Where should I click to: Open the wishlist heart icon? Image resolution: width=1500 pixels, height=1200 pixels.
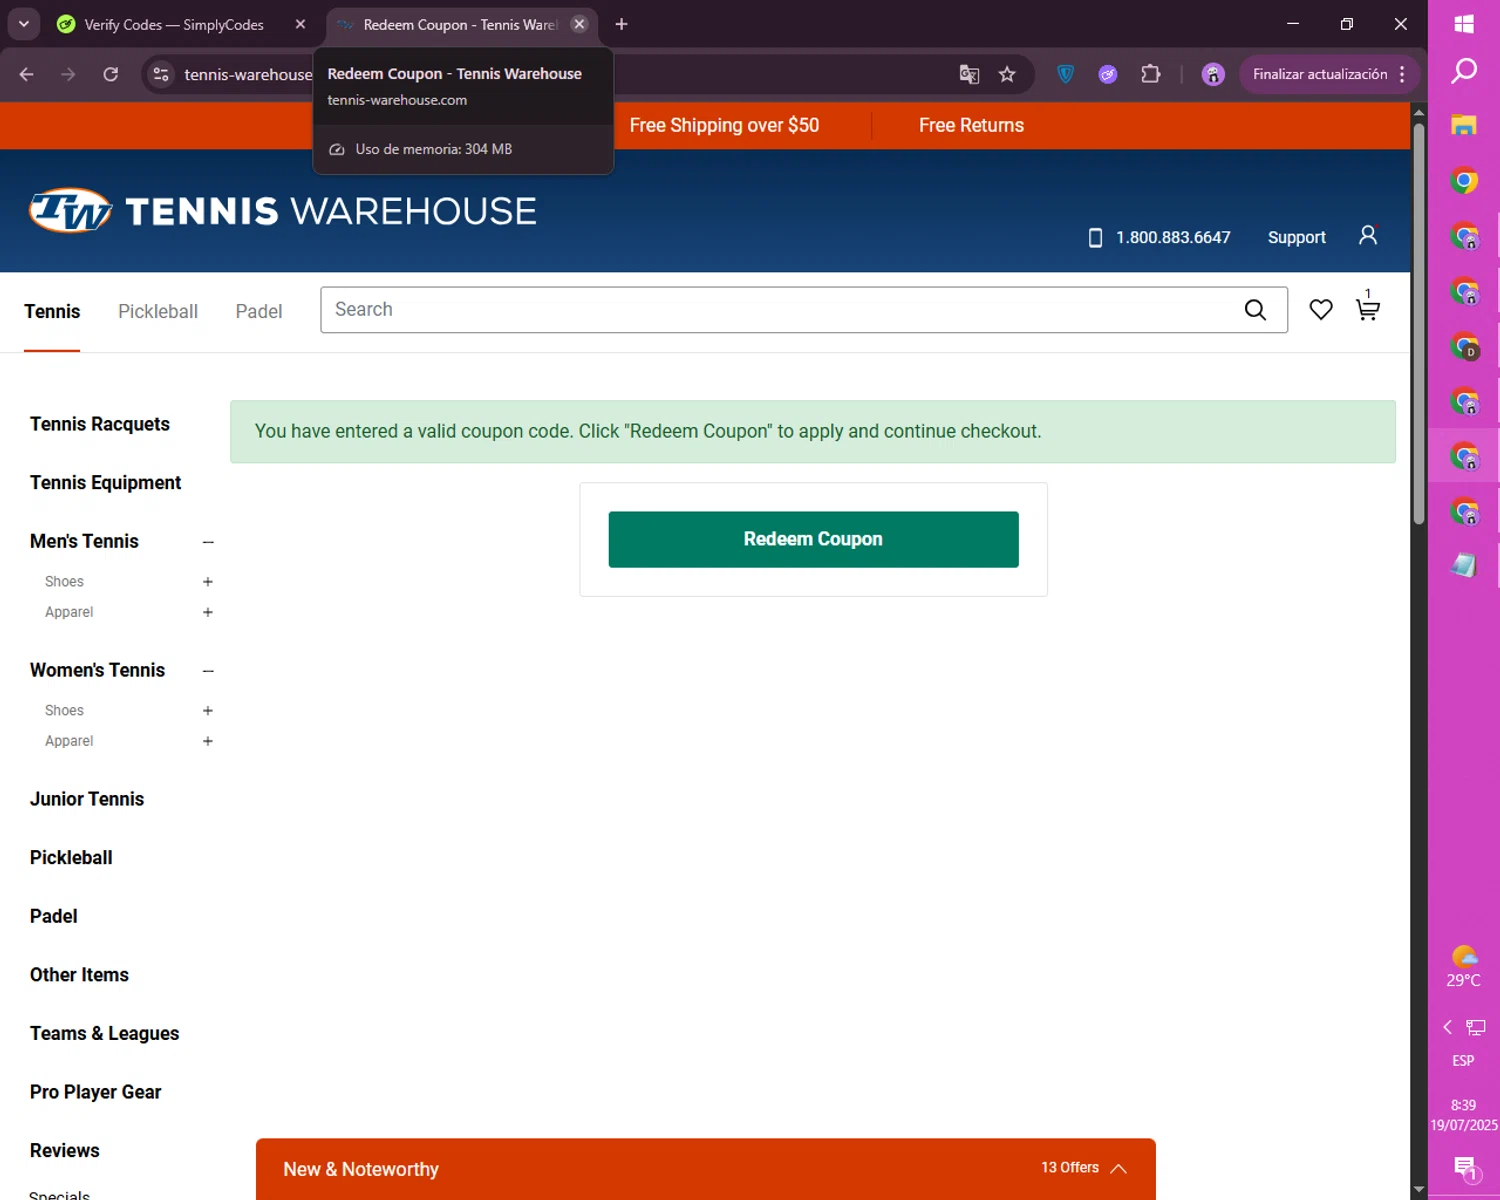(x=1321, y=310)
